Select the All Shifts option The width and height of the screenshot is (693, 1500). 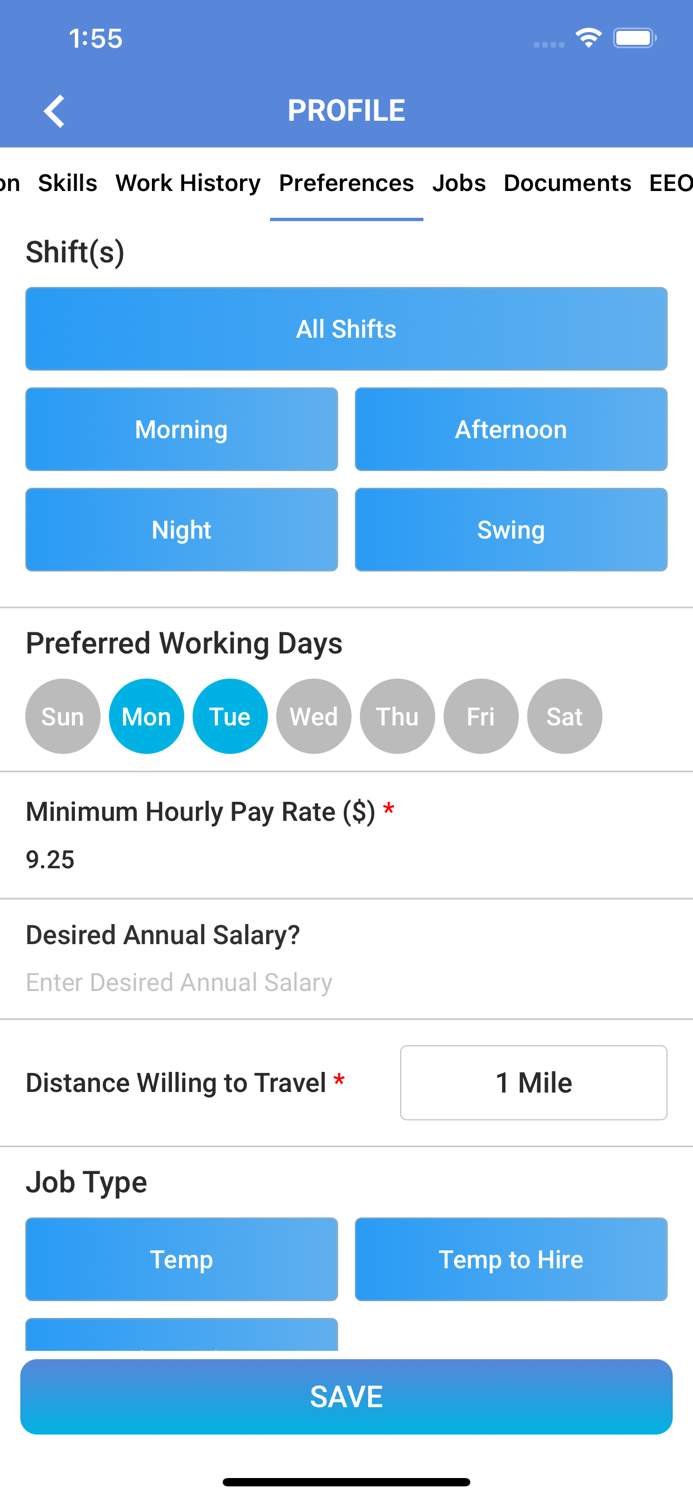click(x=346, y=328)
